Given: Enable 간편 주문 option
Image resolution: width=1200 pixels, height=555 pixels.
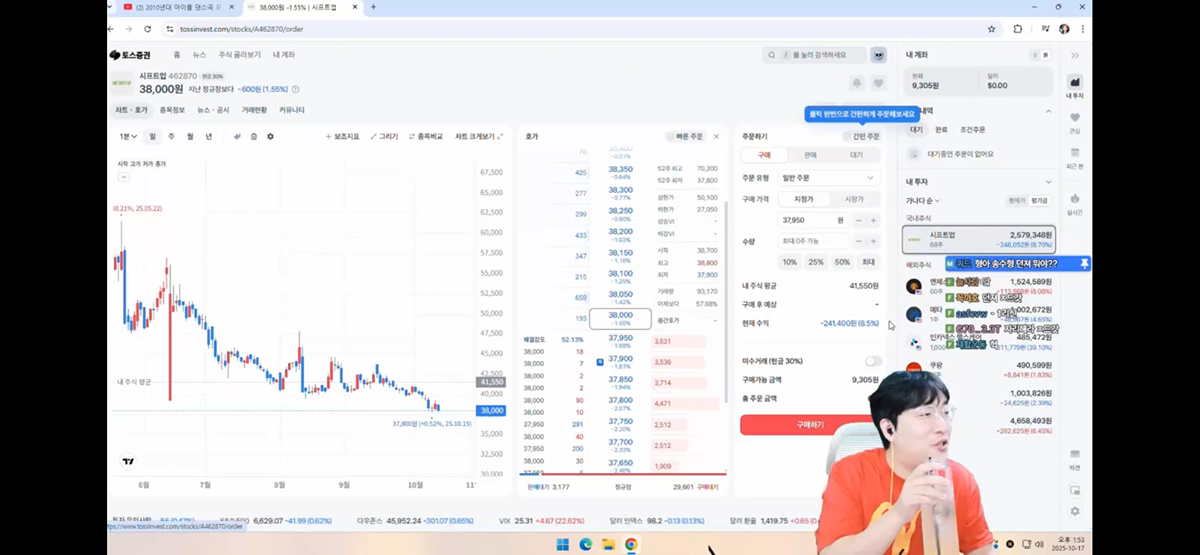Looking at the screenshot, I should coord(860,136).
